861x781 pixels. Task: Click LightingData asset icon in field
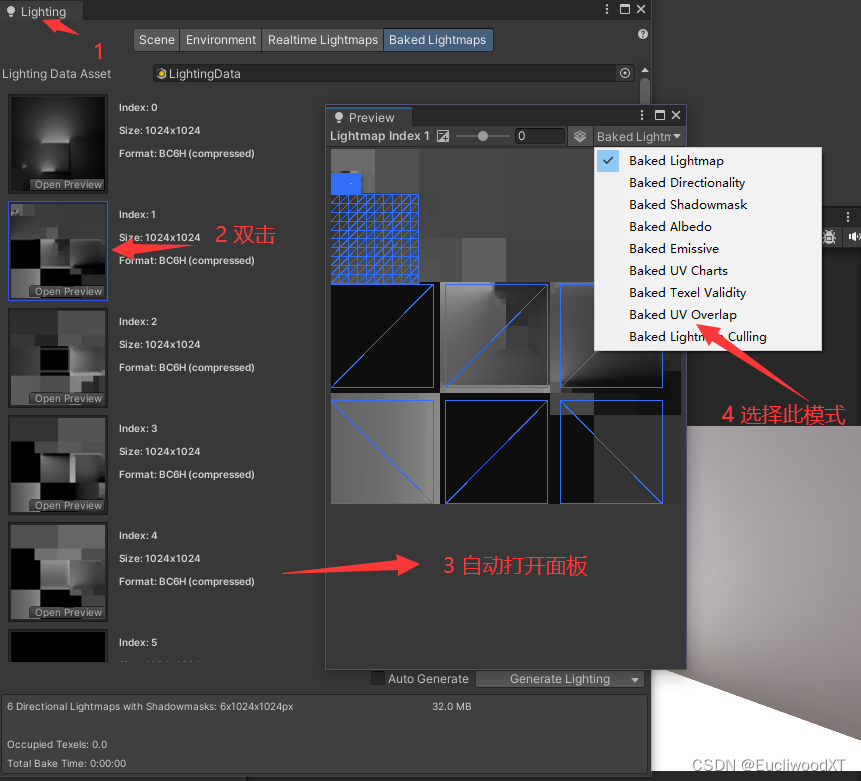tap(161, 74)
